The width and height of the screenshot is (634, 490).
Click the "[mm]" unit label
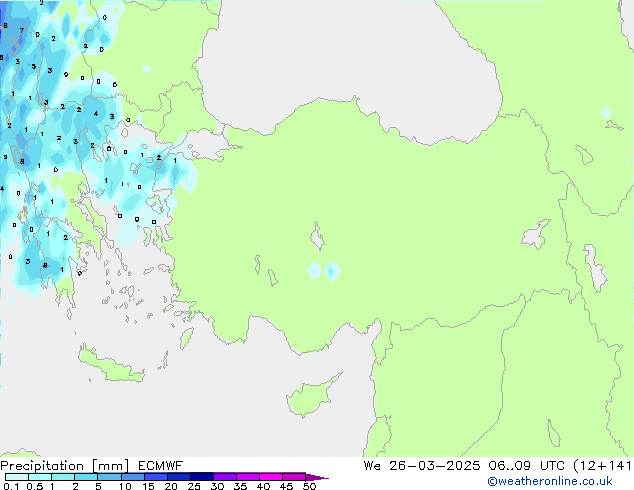point(110,466)
